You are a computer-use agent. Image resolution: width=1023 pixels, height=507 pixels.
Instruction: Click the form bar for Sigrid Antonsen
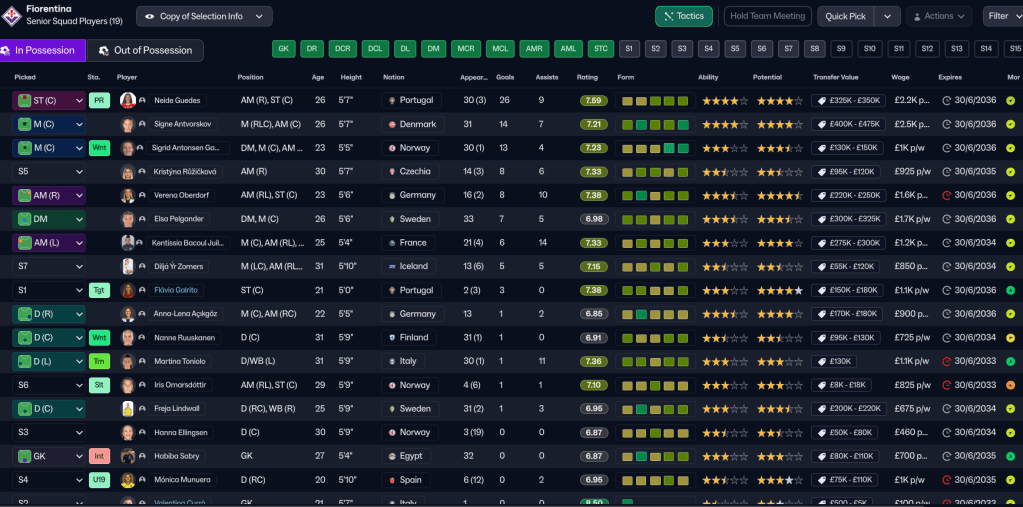click(x=655, y=148)
